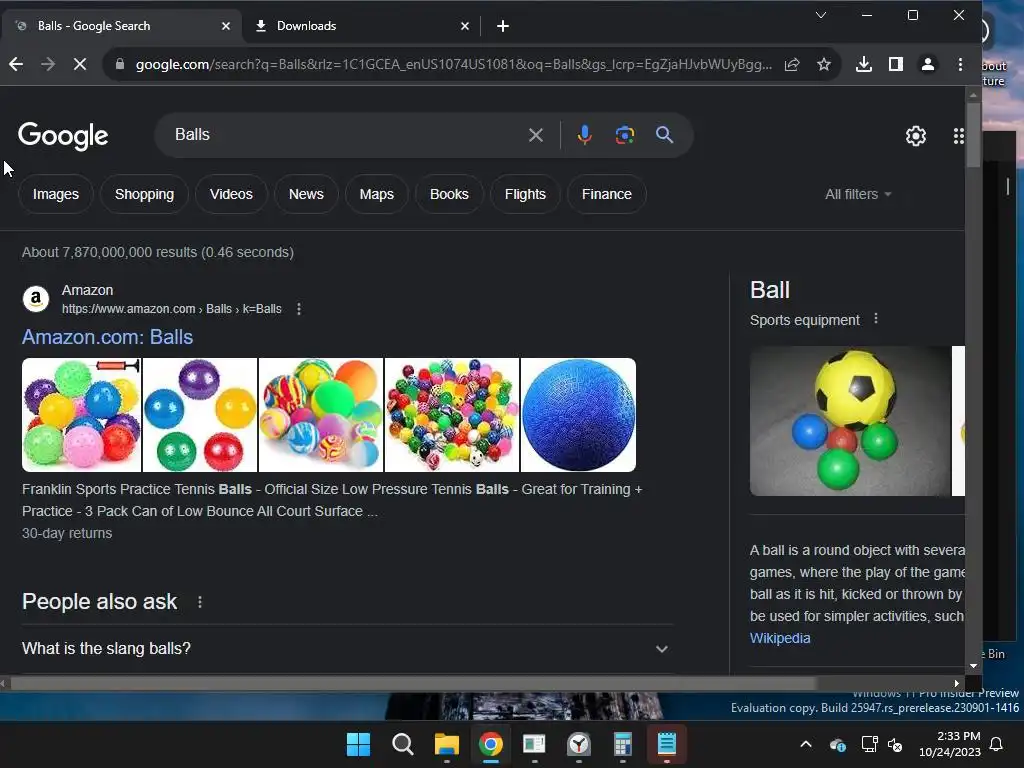Open Chrome three-dot menu
The image size is (1024, 768).
tap(960, 64)
